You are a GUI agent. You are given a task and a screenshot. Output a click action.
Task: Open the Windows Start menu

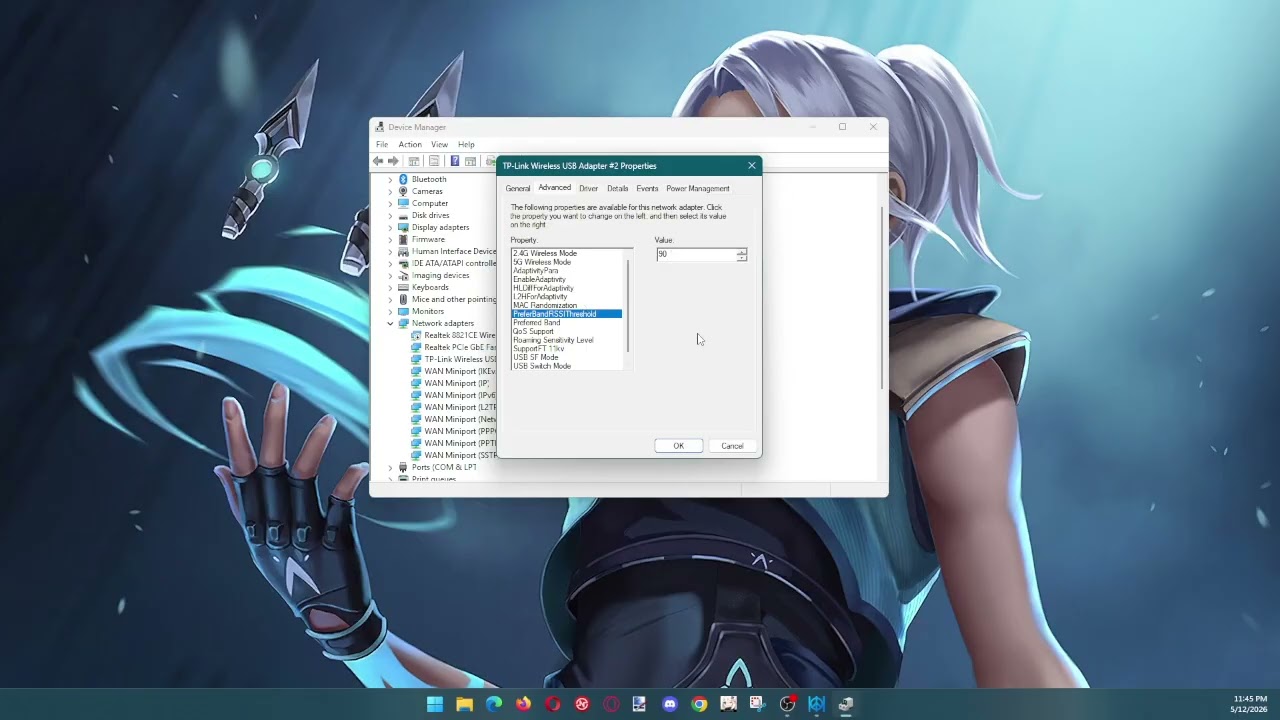pos(435,704)
